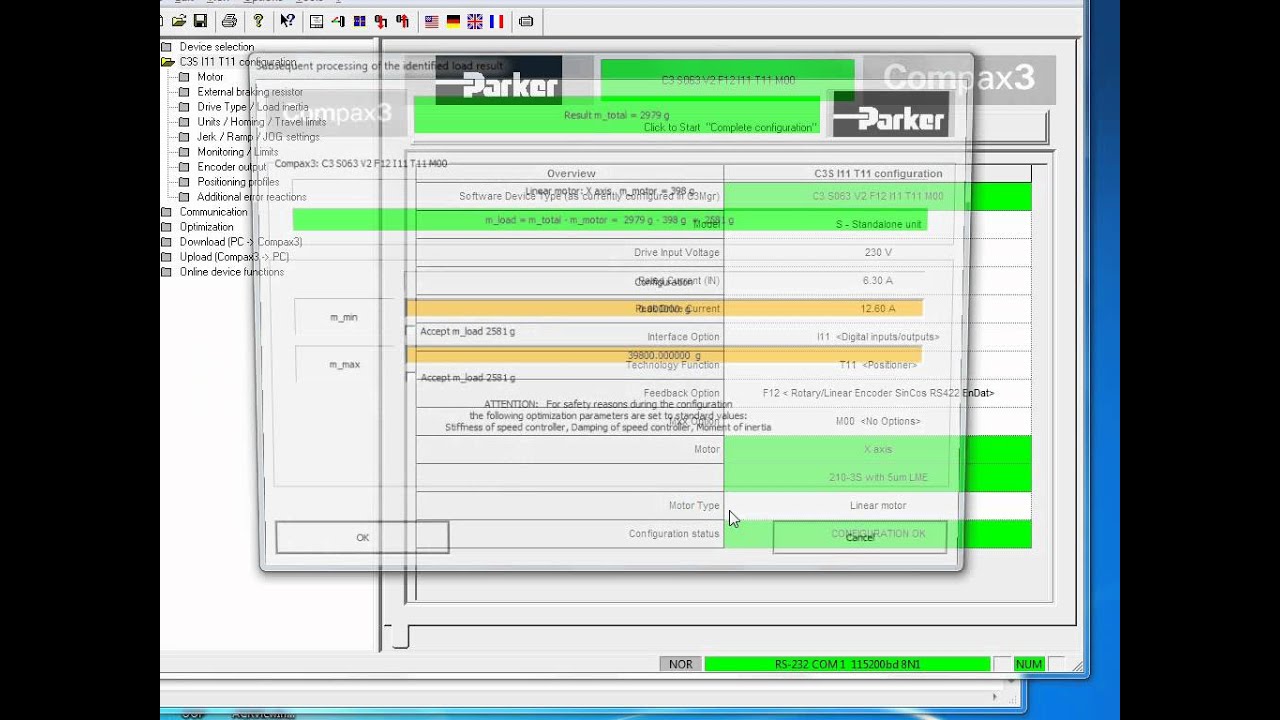This screenshot has width=1280, height=720.
Task: Open Jerk / Ramp / JOG settings entry
Action: pyautogui.click(x=258, y=137)
